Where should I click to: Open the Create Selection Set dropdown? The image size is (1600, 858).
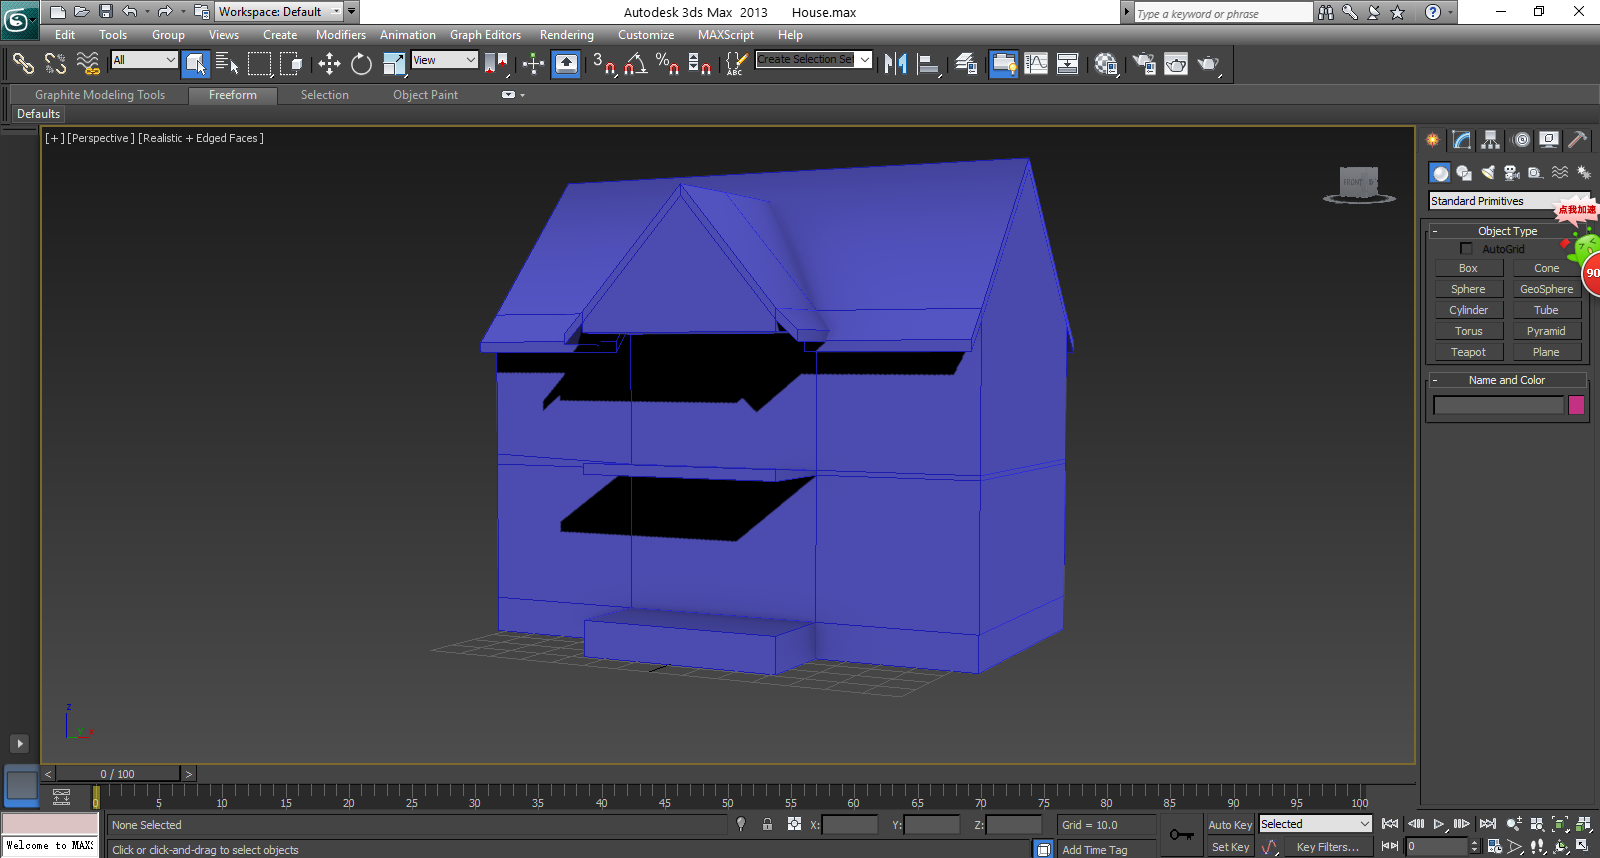(814, 59)
